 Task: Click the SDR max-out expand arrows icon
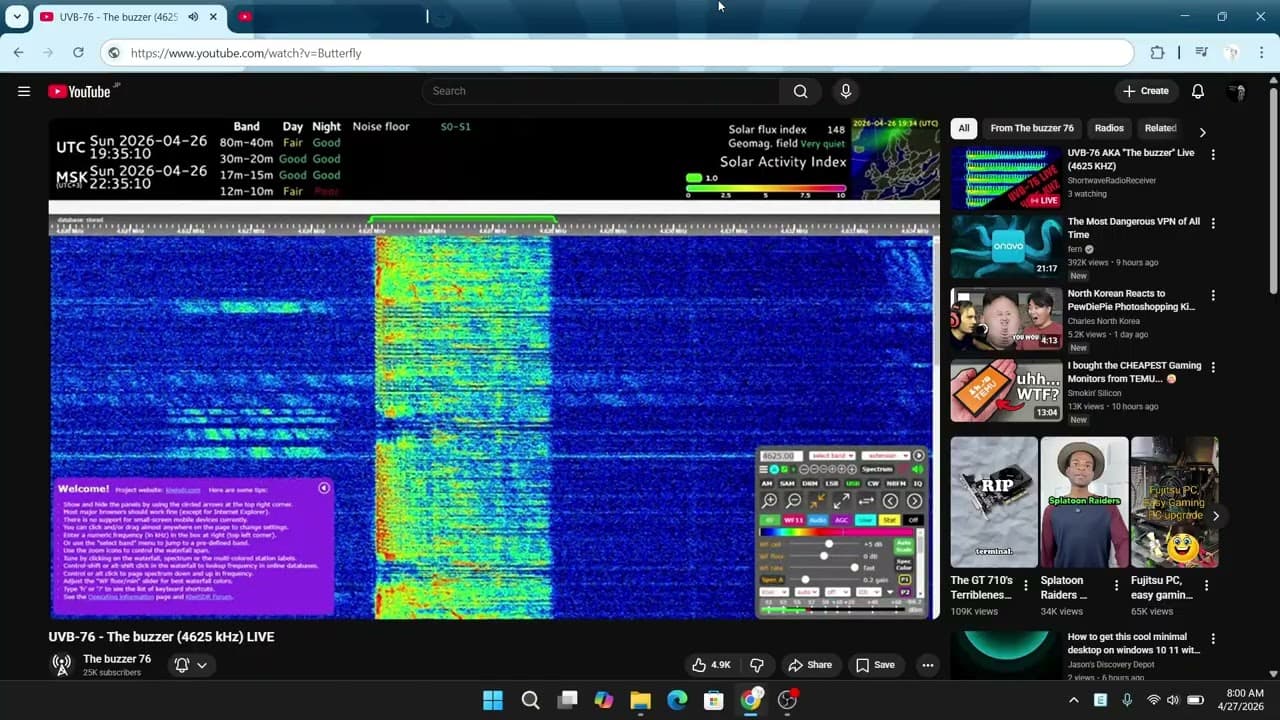click(x=842, y=501)
